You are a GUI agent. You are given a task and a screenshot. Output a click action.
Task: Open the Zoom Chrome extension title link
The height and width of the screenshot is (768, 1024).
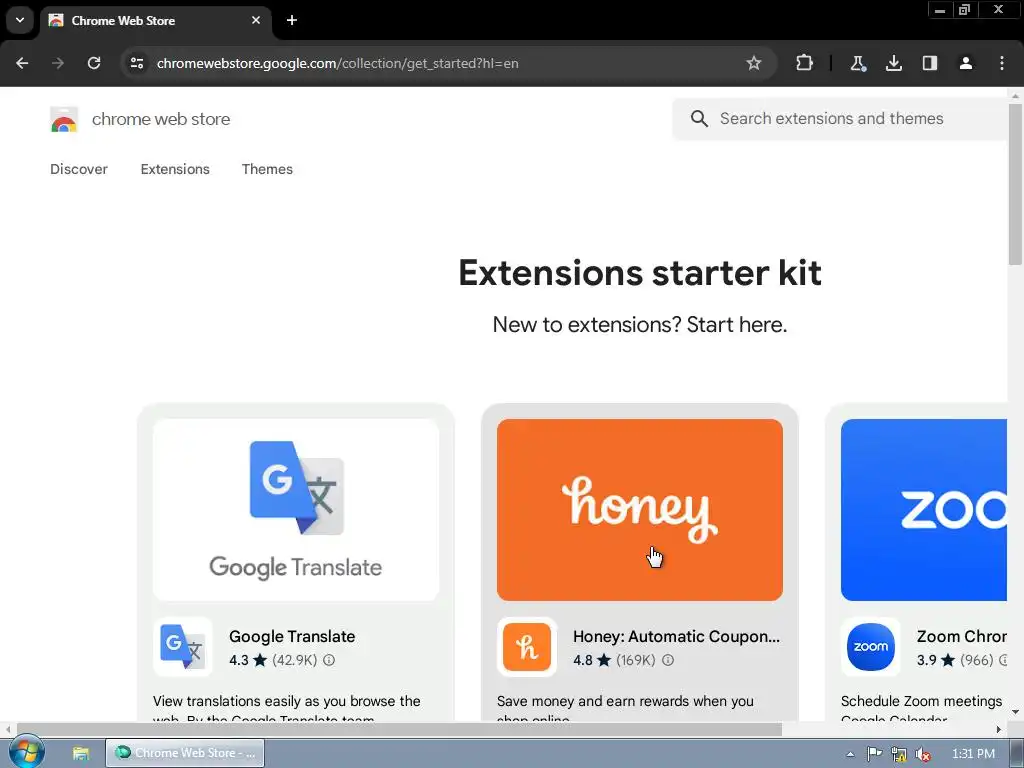pyautogui.click(x=961, y=636)
